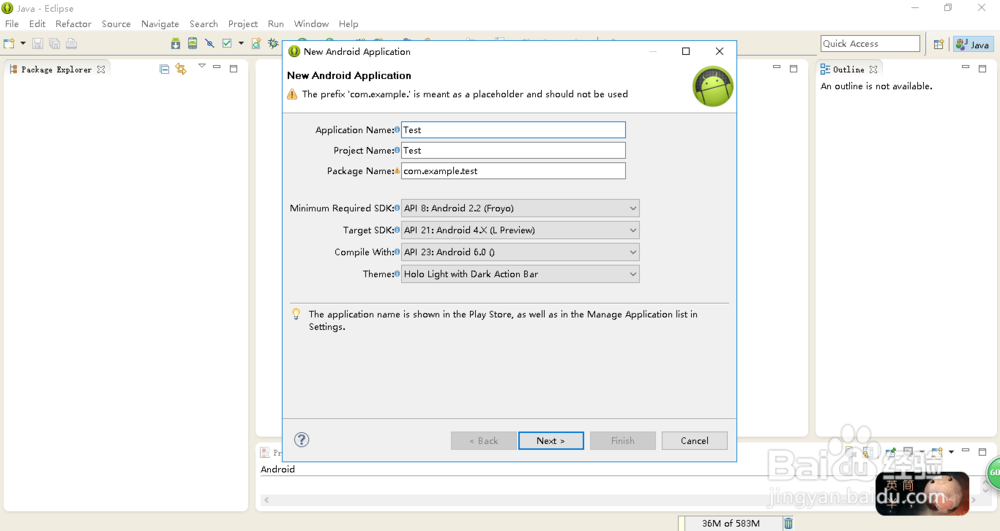
Task: Close the Package Explorer tab
Action: click(x=101, y=69)
